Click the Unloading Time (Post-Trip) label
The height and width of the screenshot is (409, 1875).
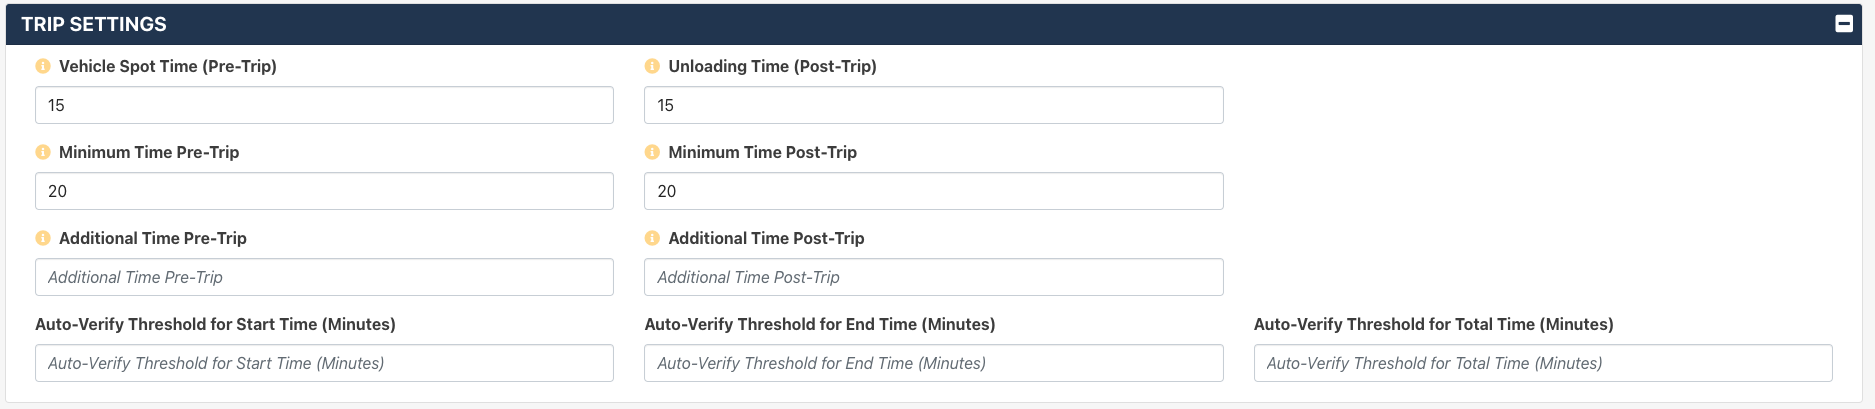point(773,66)
